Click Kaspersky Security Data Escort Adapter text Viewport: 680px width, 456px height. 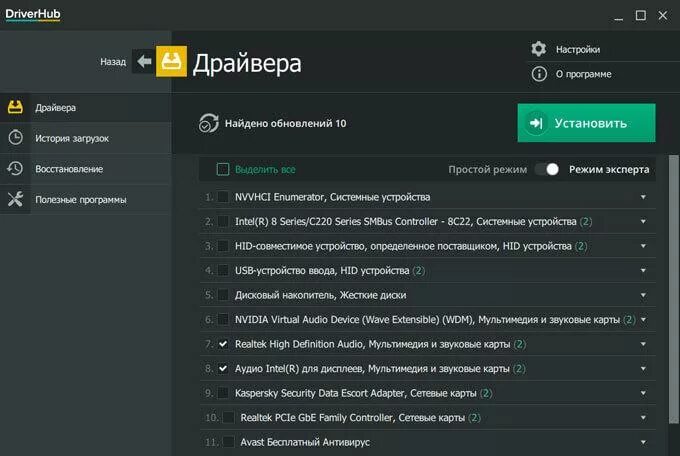click(356, 393)
